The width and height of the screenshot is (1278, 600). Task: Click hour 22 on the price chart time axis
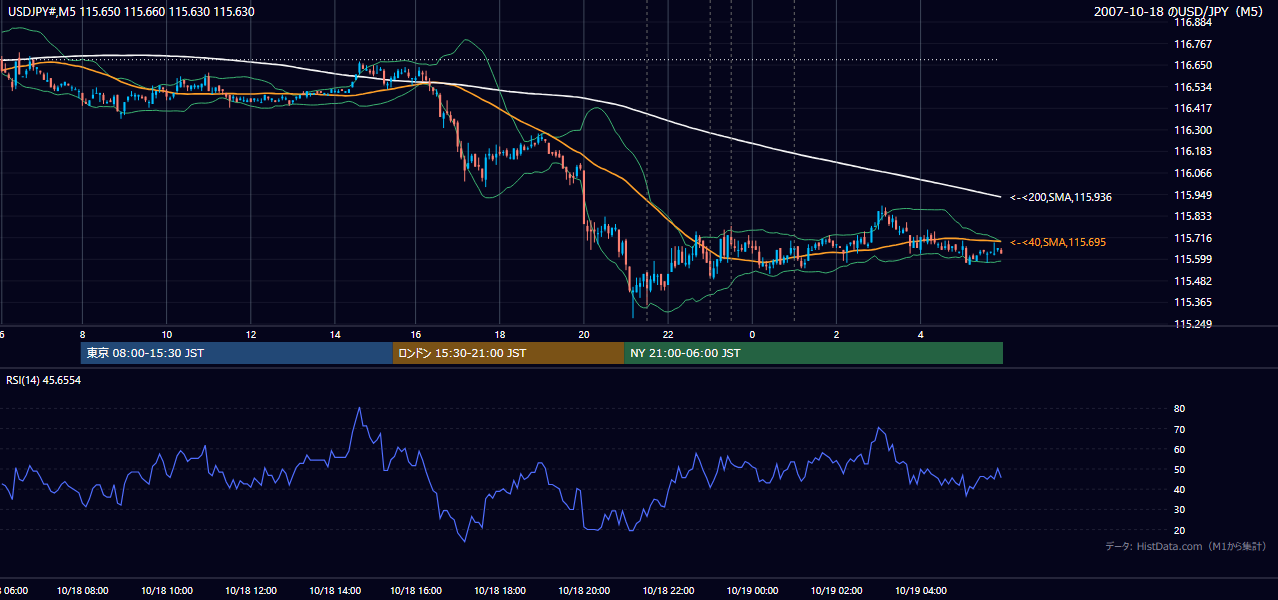(668, 335)
